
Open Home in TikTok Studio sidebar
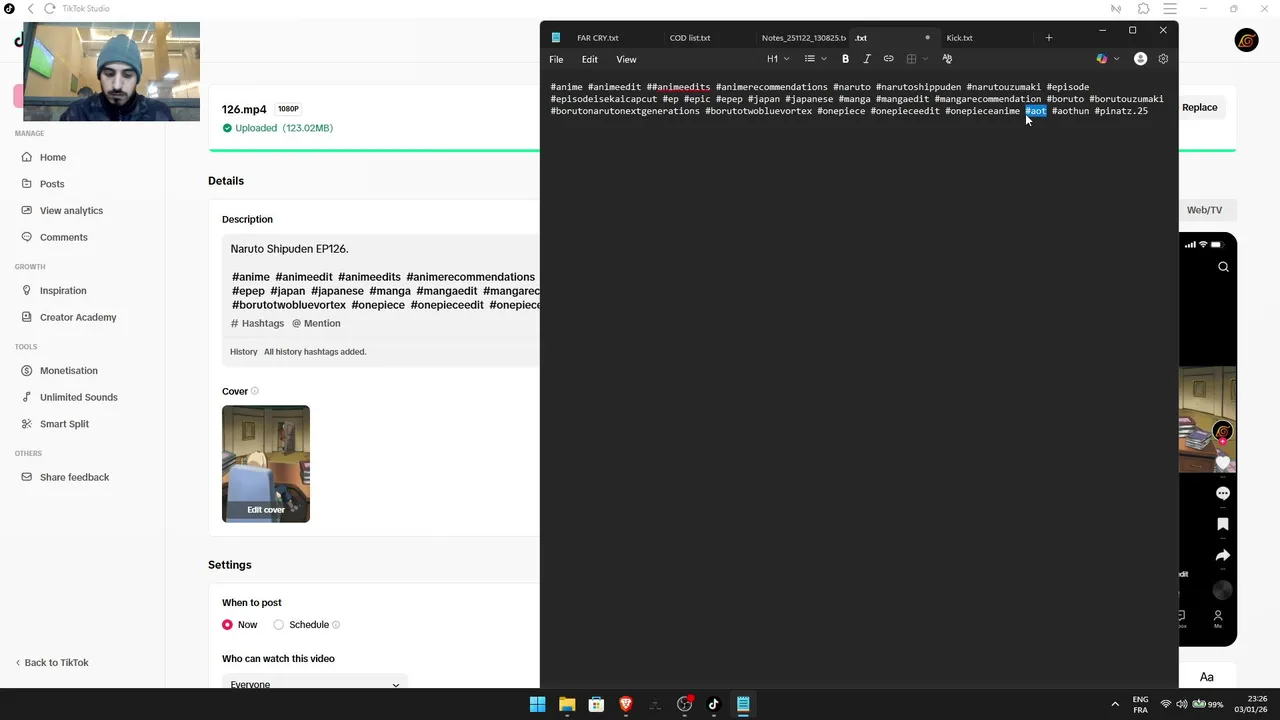point(53,157)
